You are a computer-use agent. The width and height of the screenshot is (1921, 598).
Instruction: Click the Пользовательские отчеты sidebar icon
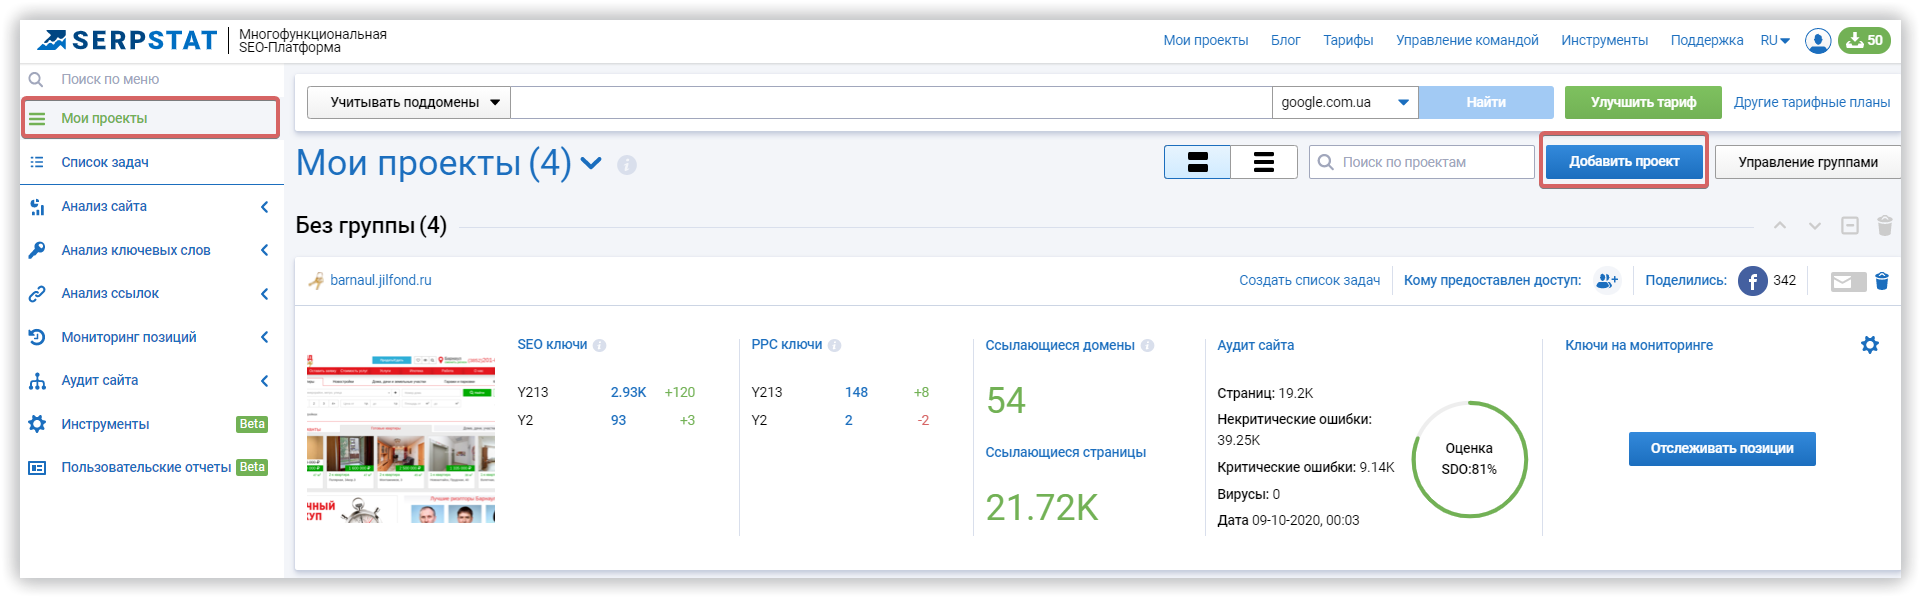point(37,468)
